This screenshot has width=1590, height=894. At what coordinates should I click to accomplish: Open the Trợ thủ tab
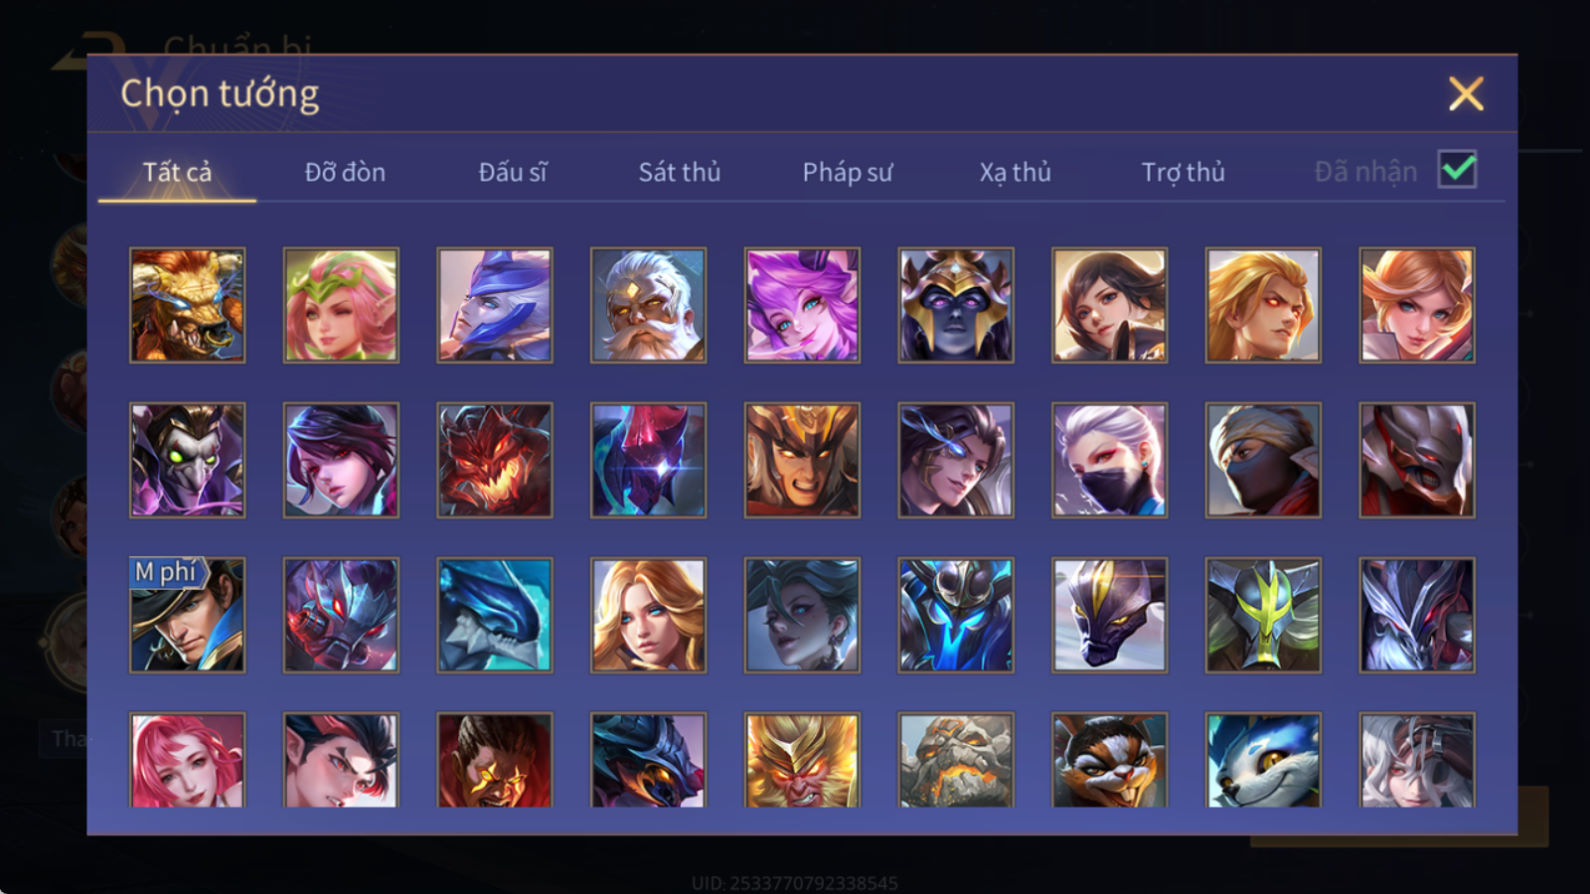[x=1183, y=172]
